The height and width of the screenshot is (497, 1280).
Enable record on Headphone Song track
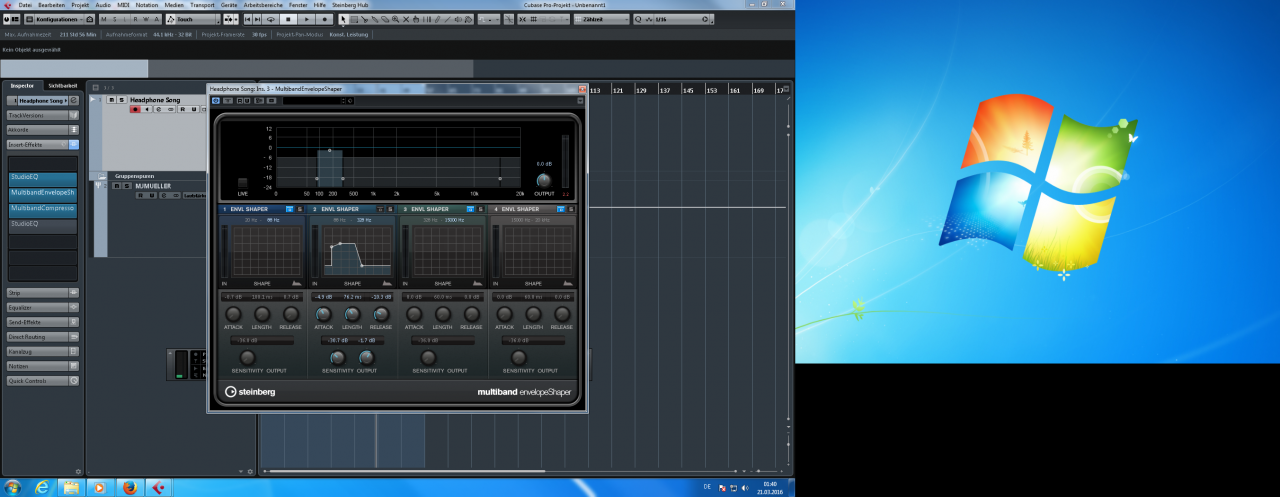135,109
